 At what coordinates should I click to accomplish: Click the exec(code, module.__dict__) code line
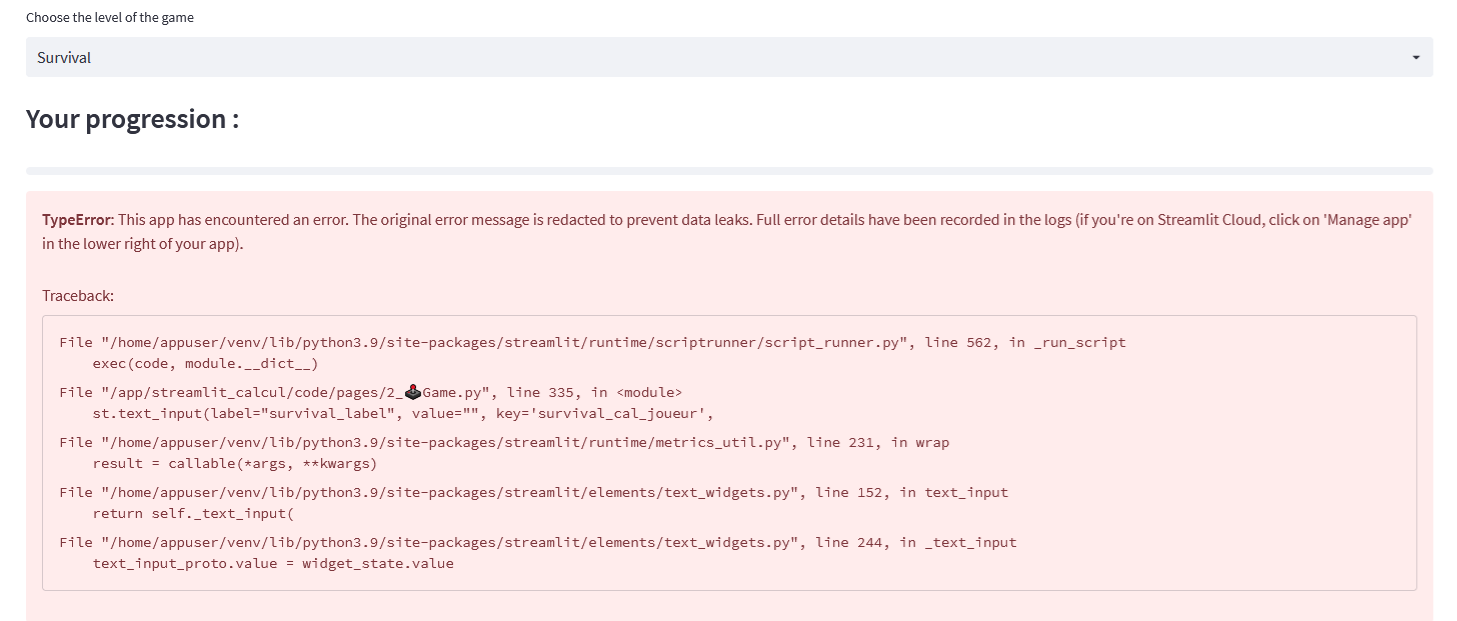205,363
